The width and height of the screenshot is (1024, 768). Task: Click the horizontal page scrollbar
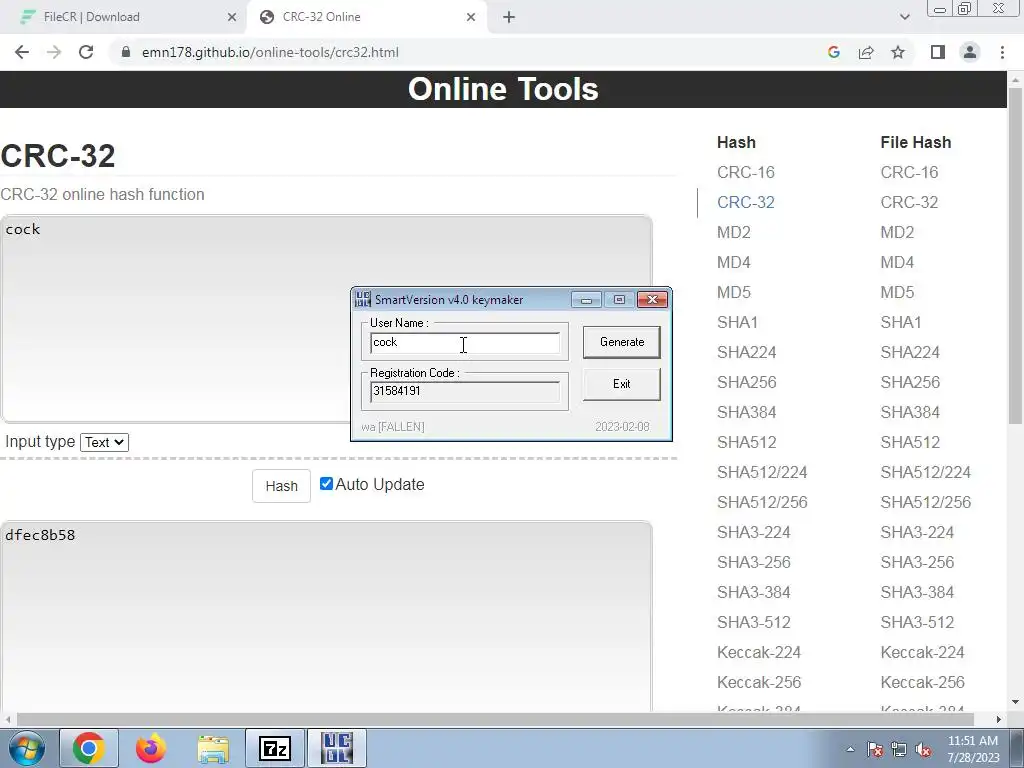tap(495, 719)
